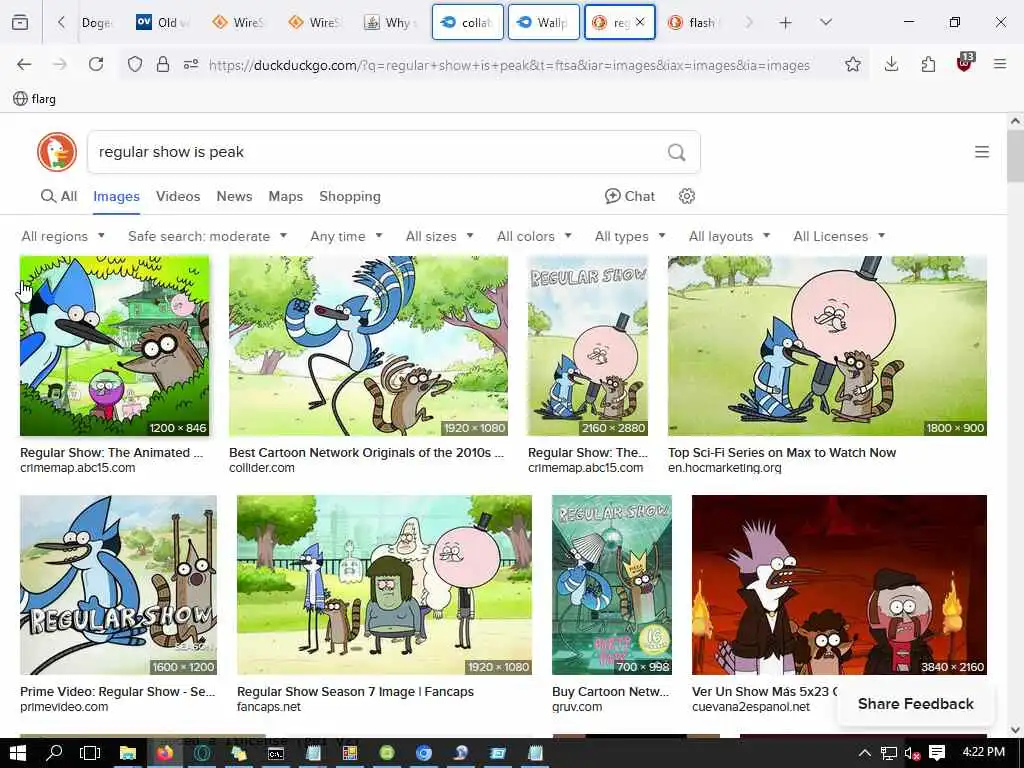Go back using the browser back arrow
The image size is (1024, 768).
(24, 64)
